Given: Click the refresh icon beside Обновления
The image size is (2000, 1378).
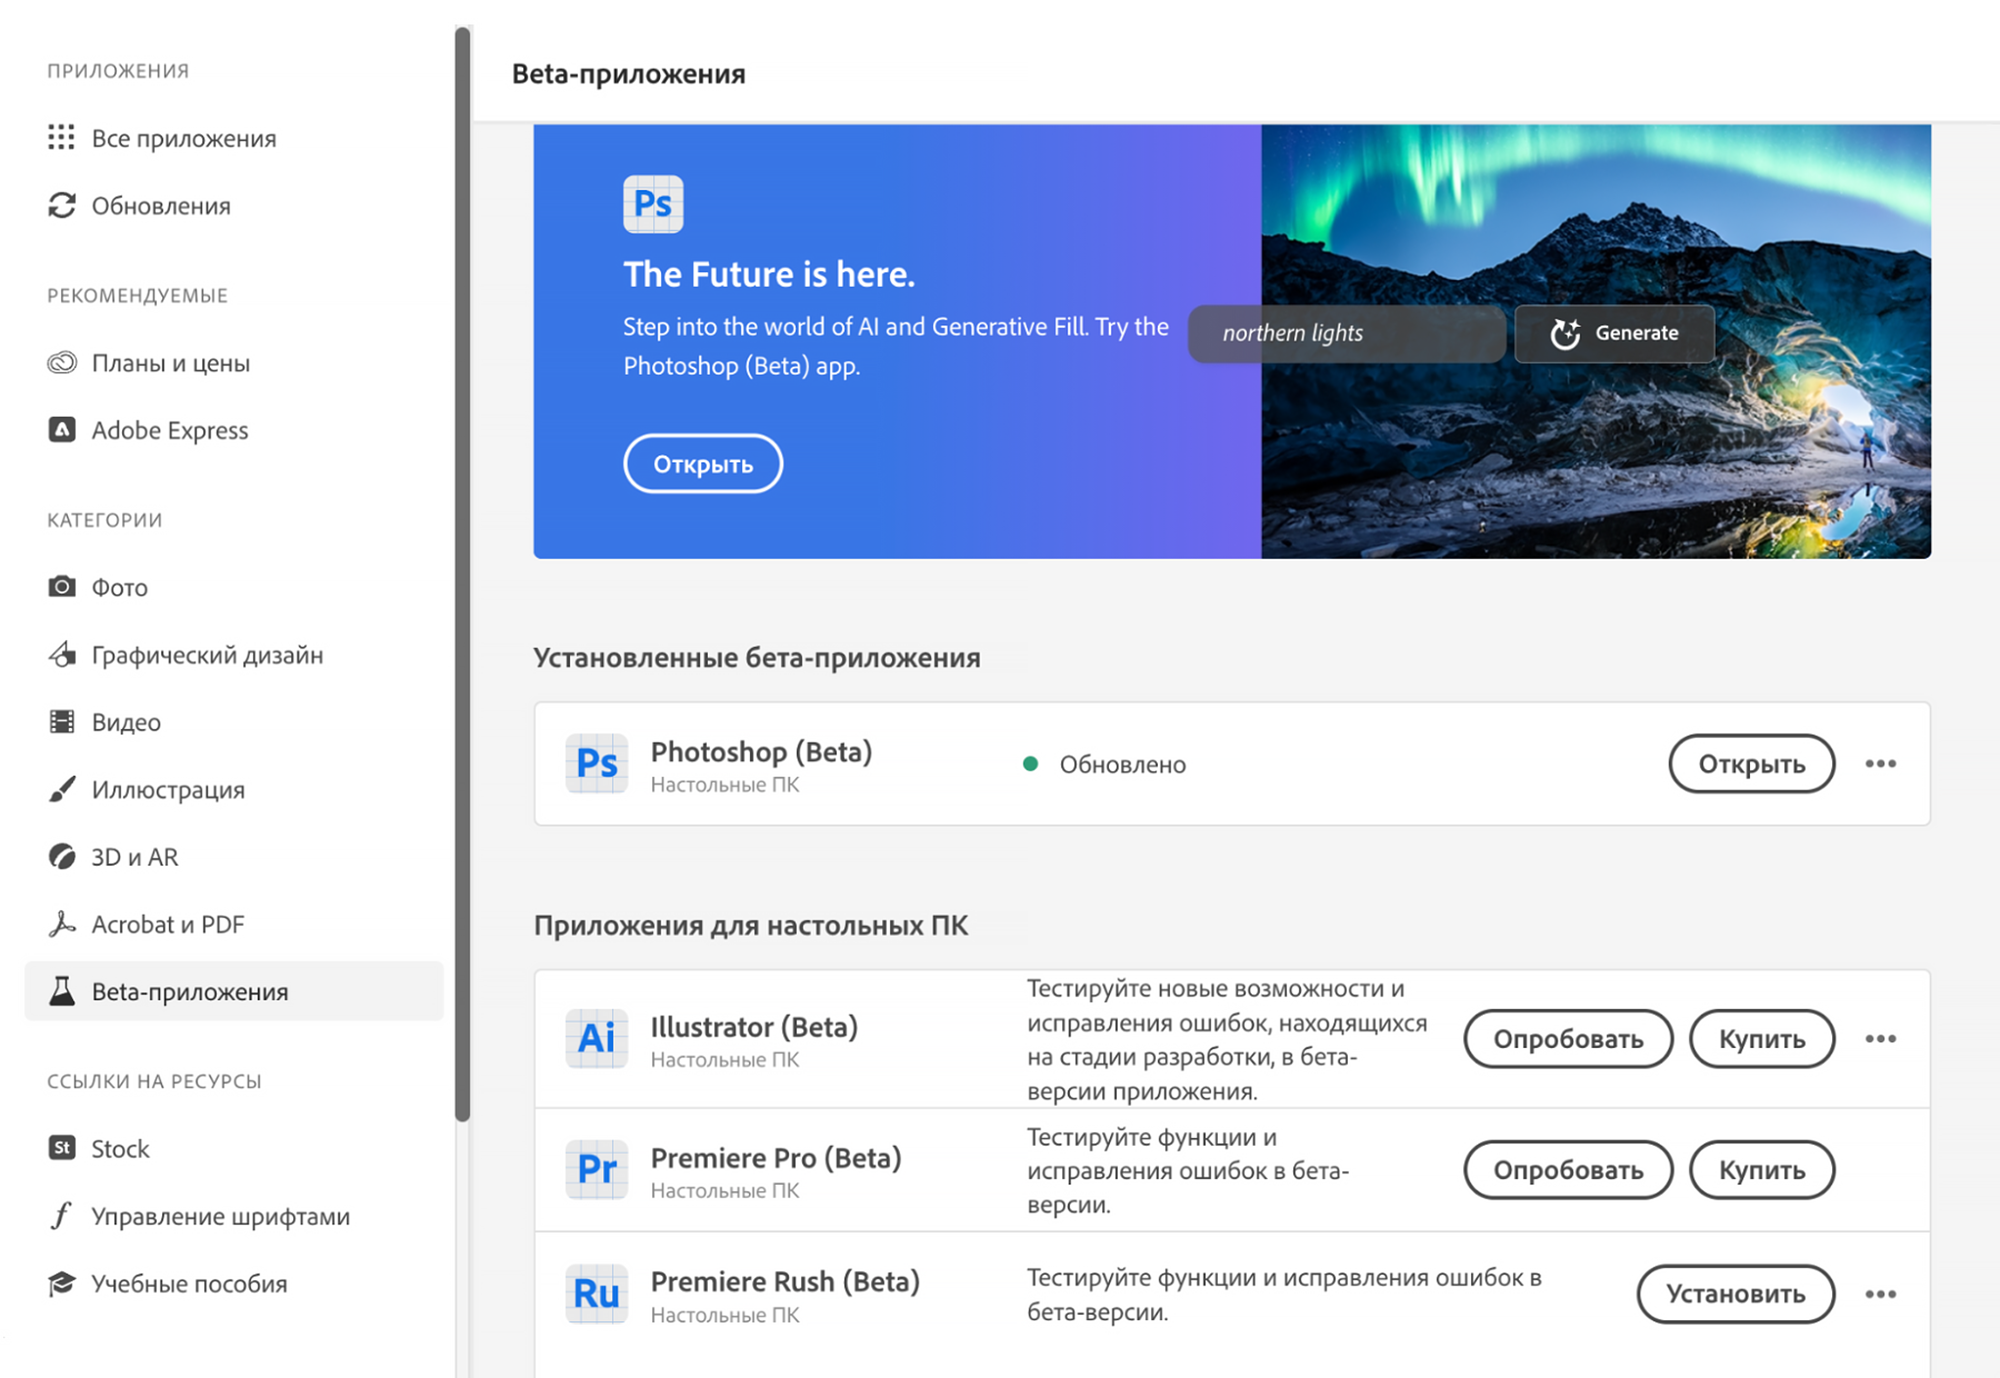Looking at the screenshot, I should point(62,205).
